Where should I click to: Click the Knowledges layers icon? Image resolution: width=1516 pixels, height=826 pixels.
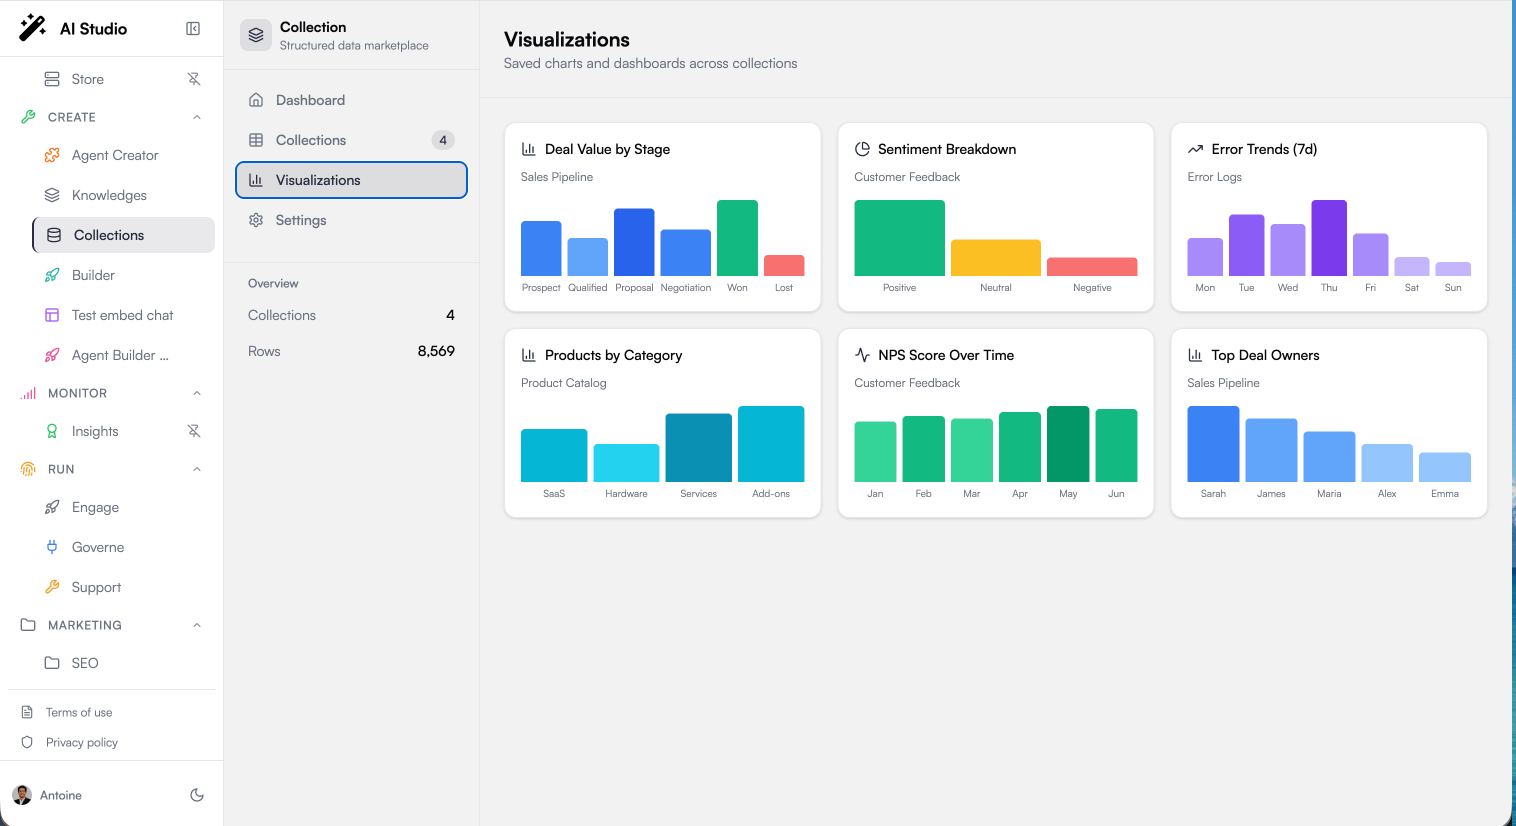[x=52, y=195]
